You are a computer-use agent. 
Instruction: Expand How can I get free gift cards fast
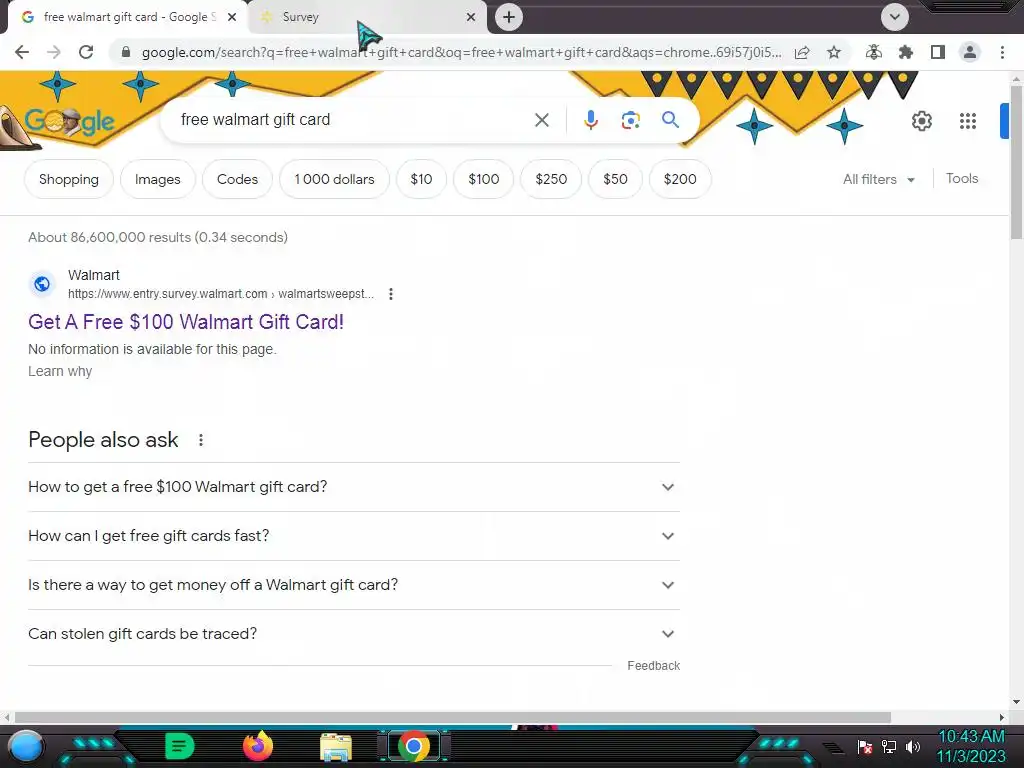tap(354, 536)
